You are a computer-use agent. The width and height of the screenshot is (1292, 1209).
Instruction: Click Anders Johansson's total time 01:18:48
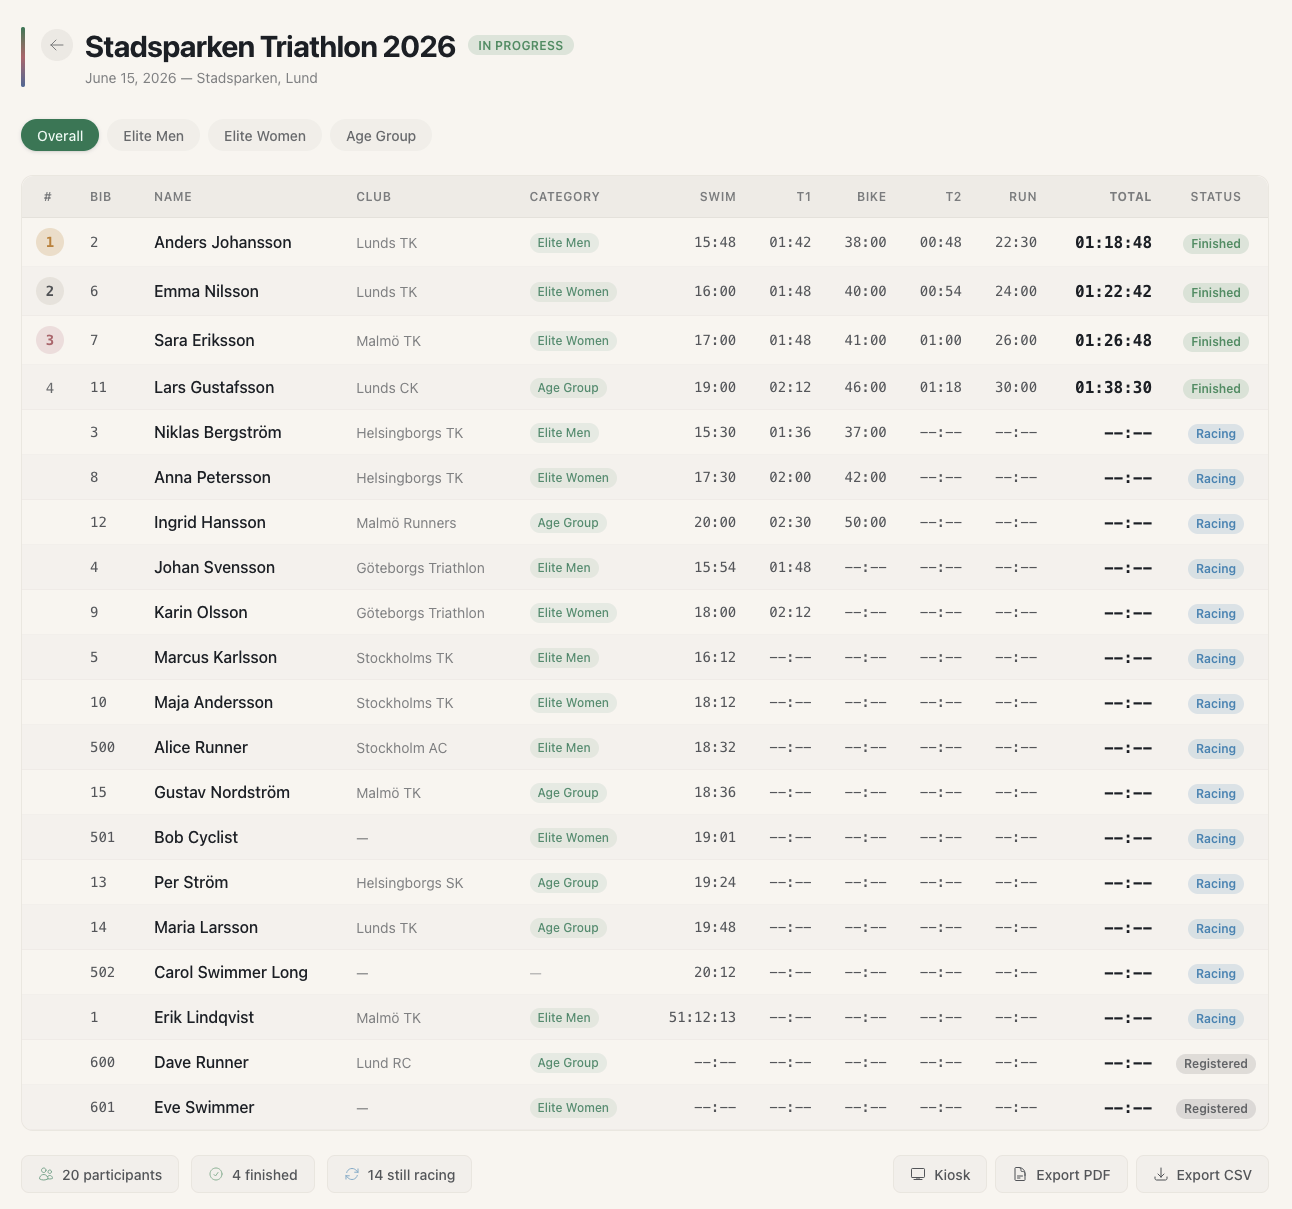click(1113, 242)
